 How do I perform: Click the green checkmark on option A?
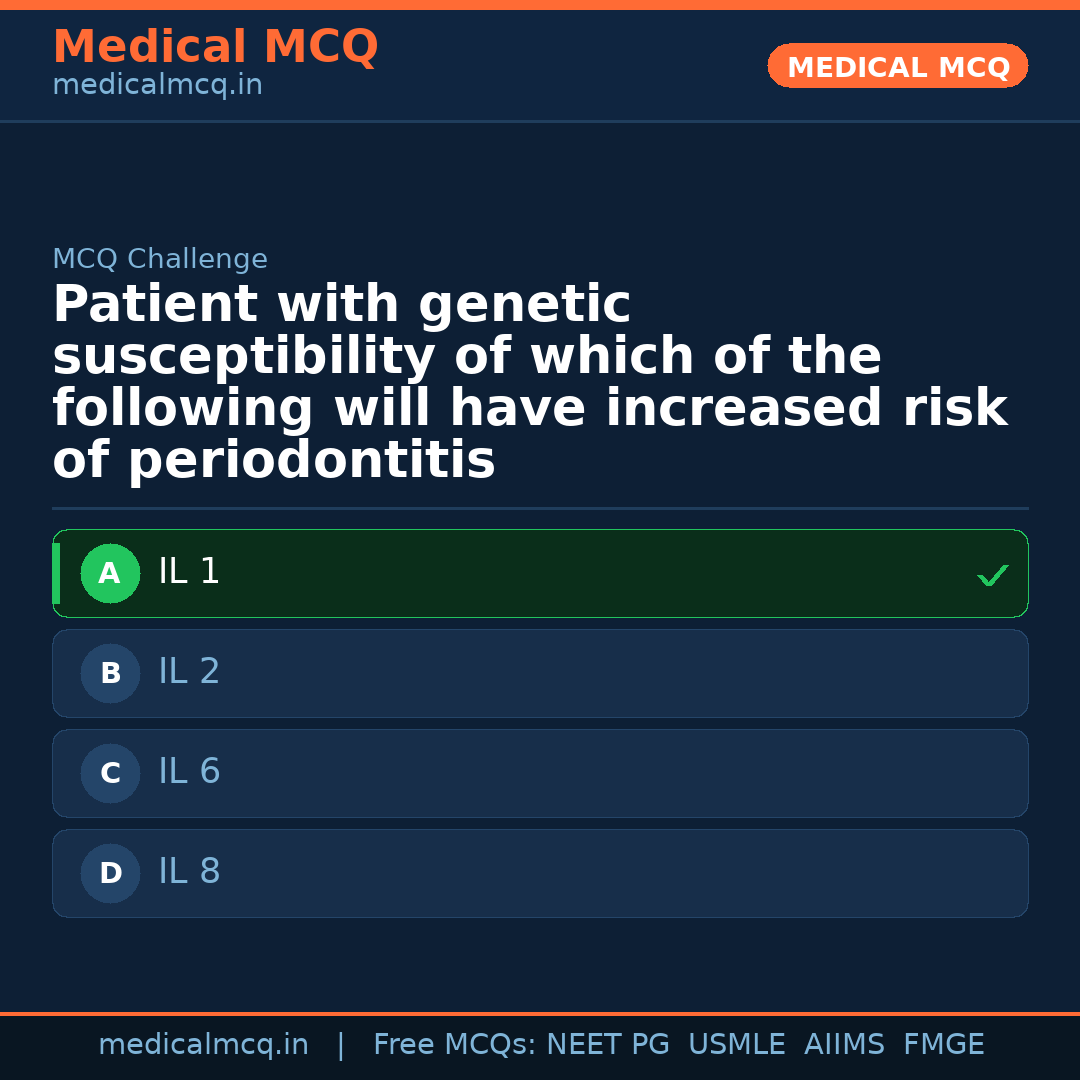point(992,575)
